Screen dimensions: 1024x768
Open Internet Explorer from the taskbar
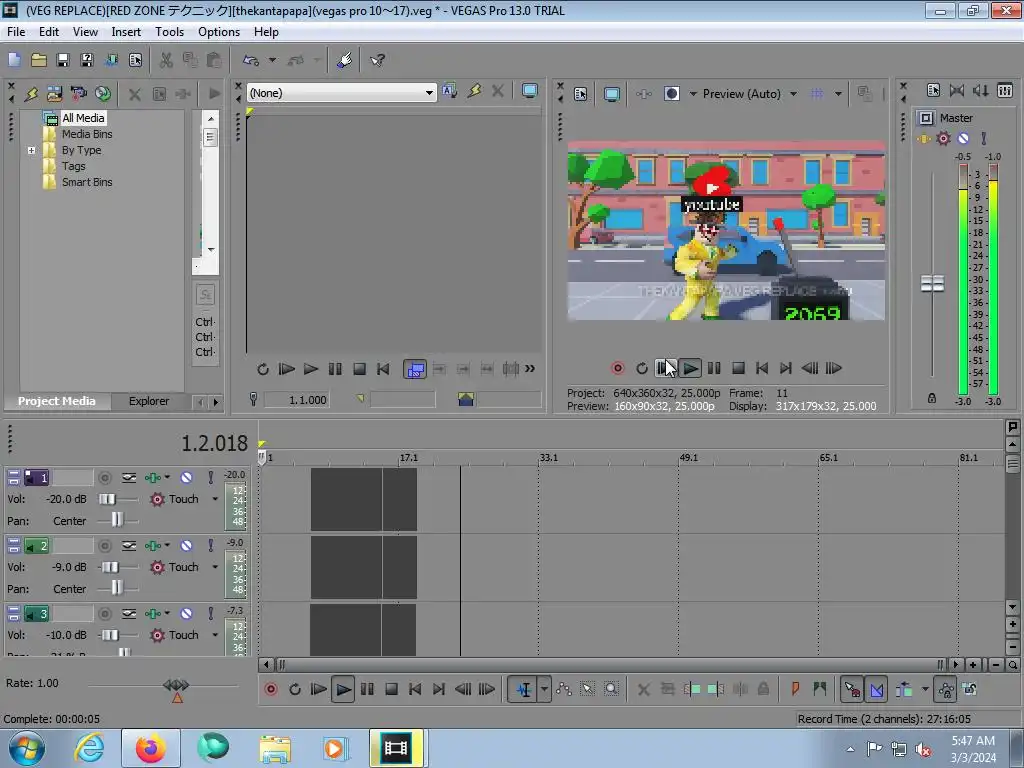(x=89, y=748)
